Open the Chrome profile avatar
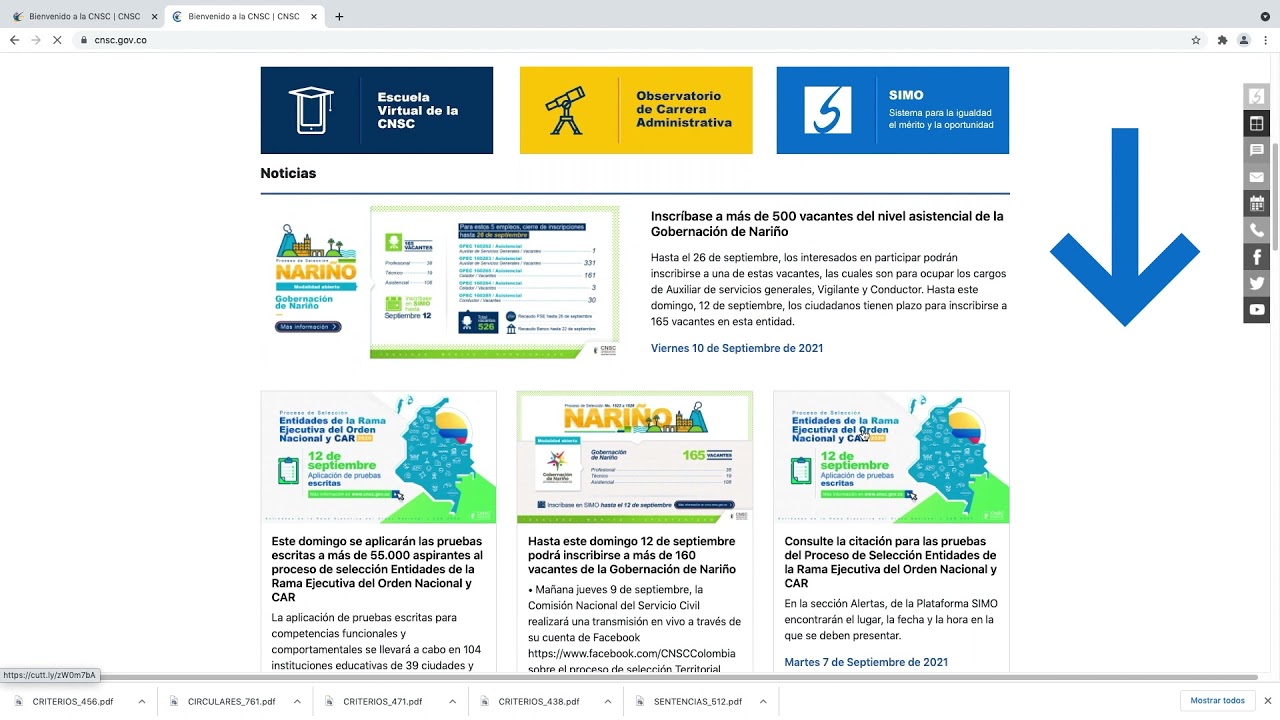Viewport: 1280px width, 720px height. coord(1244,40)
